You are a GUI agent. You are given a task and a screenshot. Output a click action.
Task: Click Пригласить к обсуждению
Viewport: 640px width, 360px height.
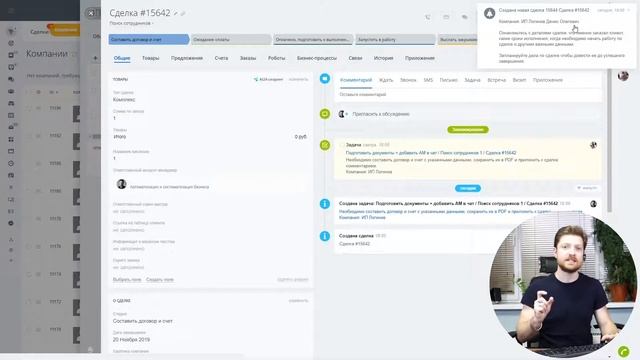381,114
